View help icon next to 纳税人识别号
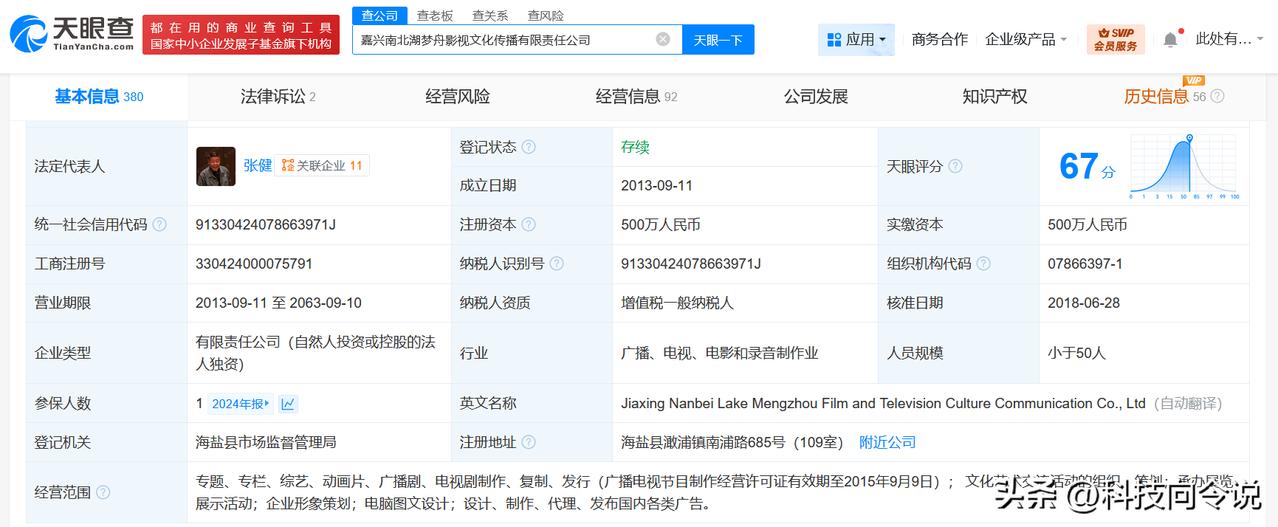Viewport: 1278px width, 527px height. [556, 264]
